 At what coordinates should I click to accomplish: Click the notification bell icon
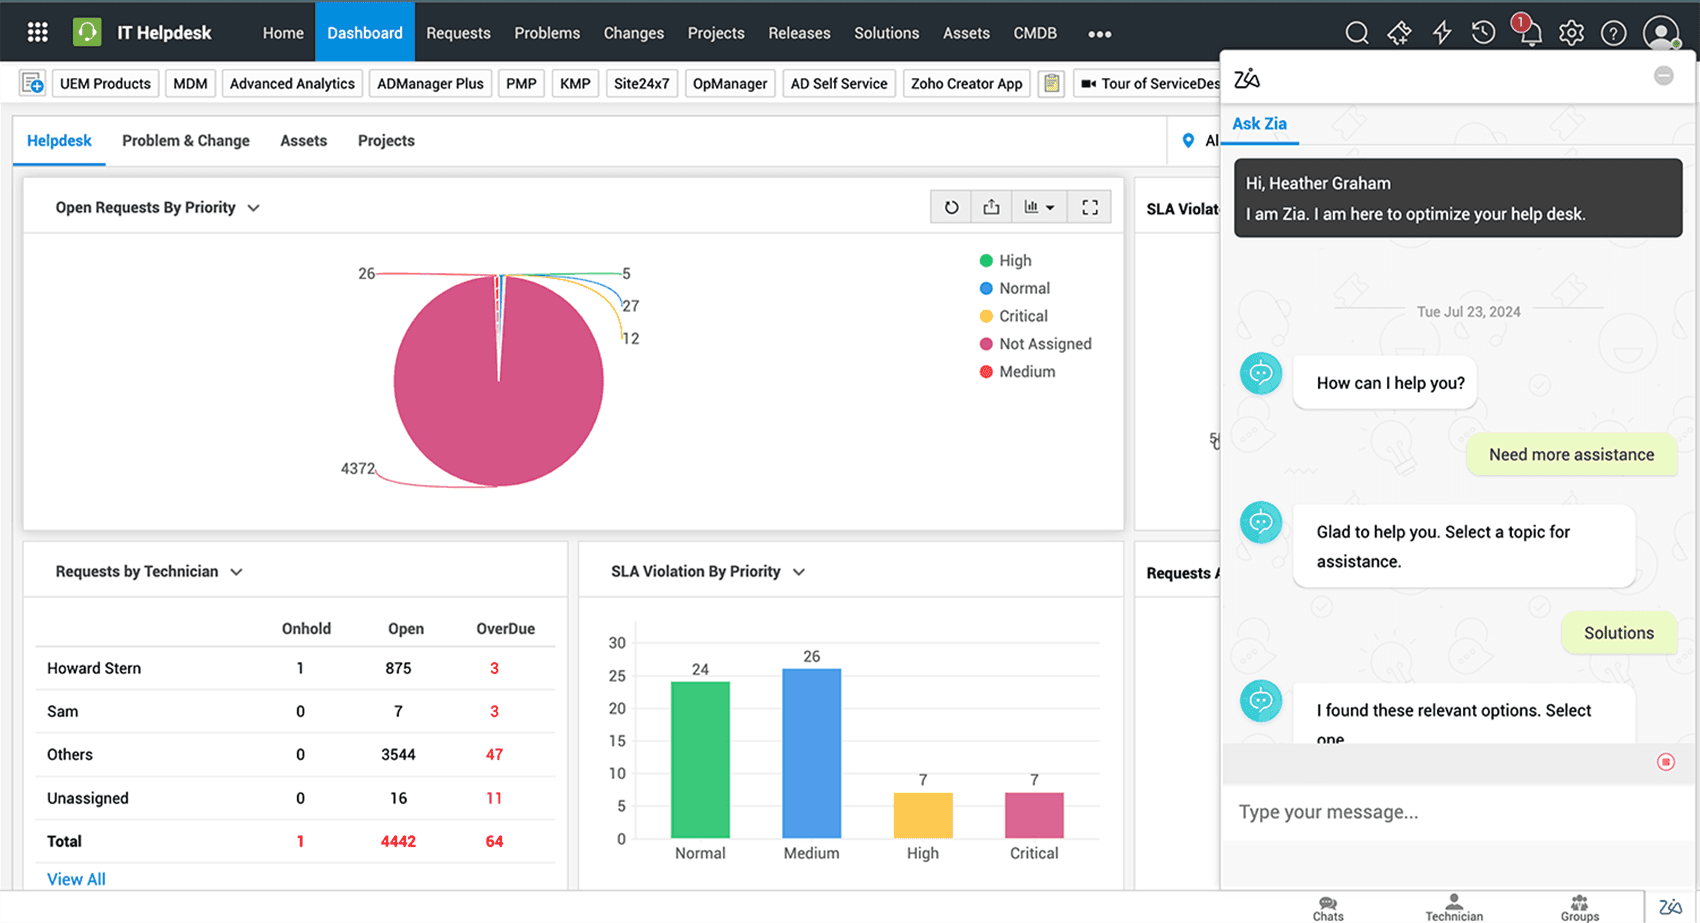pyautogui.click(x=1529, y=33)
